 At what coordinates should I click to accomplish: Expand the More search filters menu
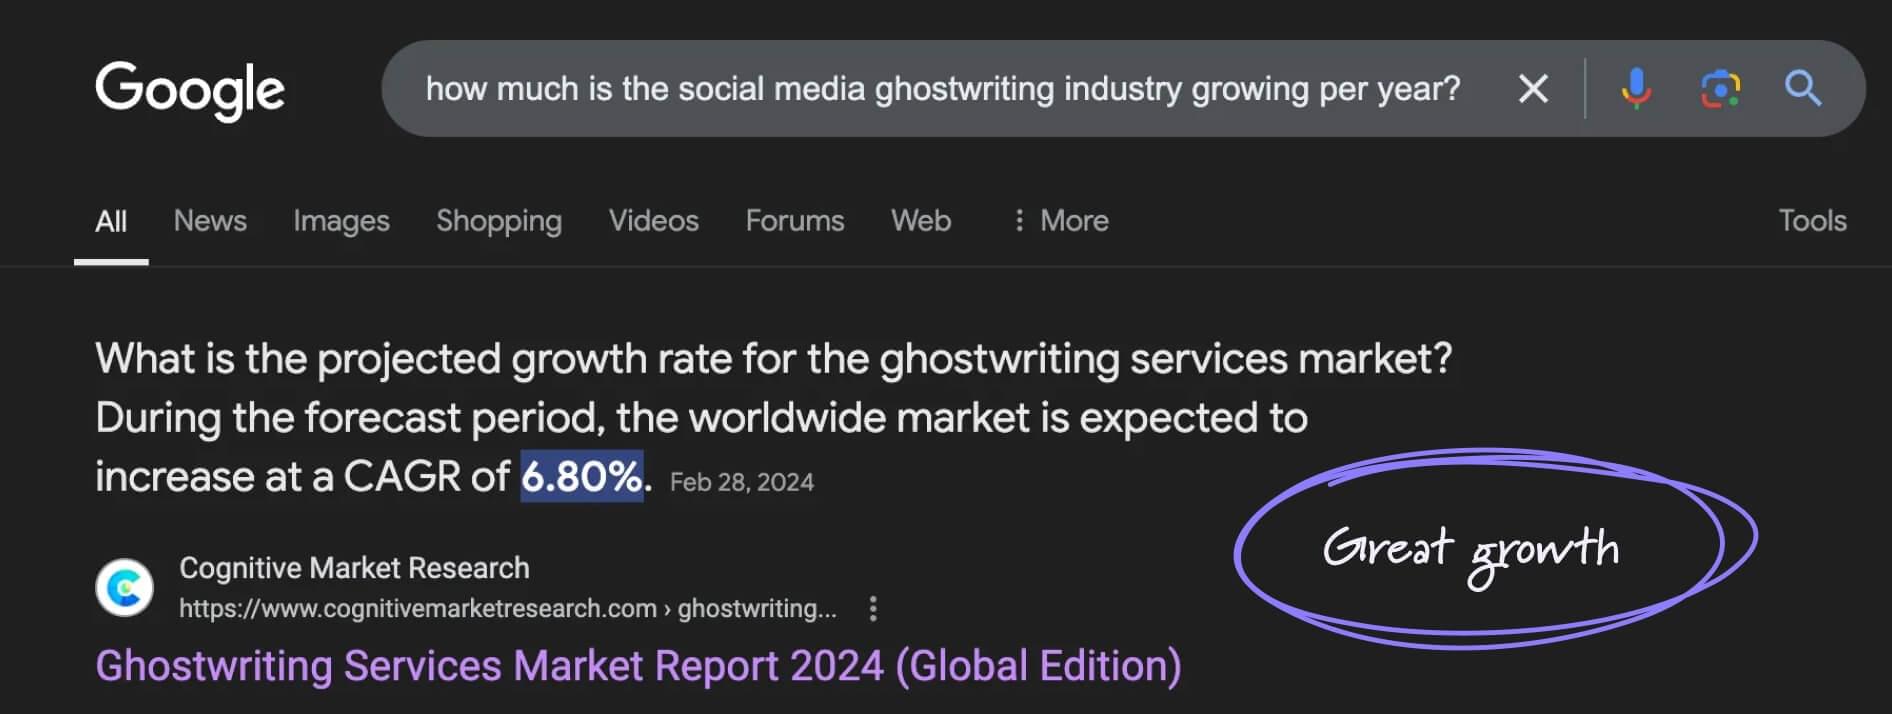(x=1061, y=221)
